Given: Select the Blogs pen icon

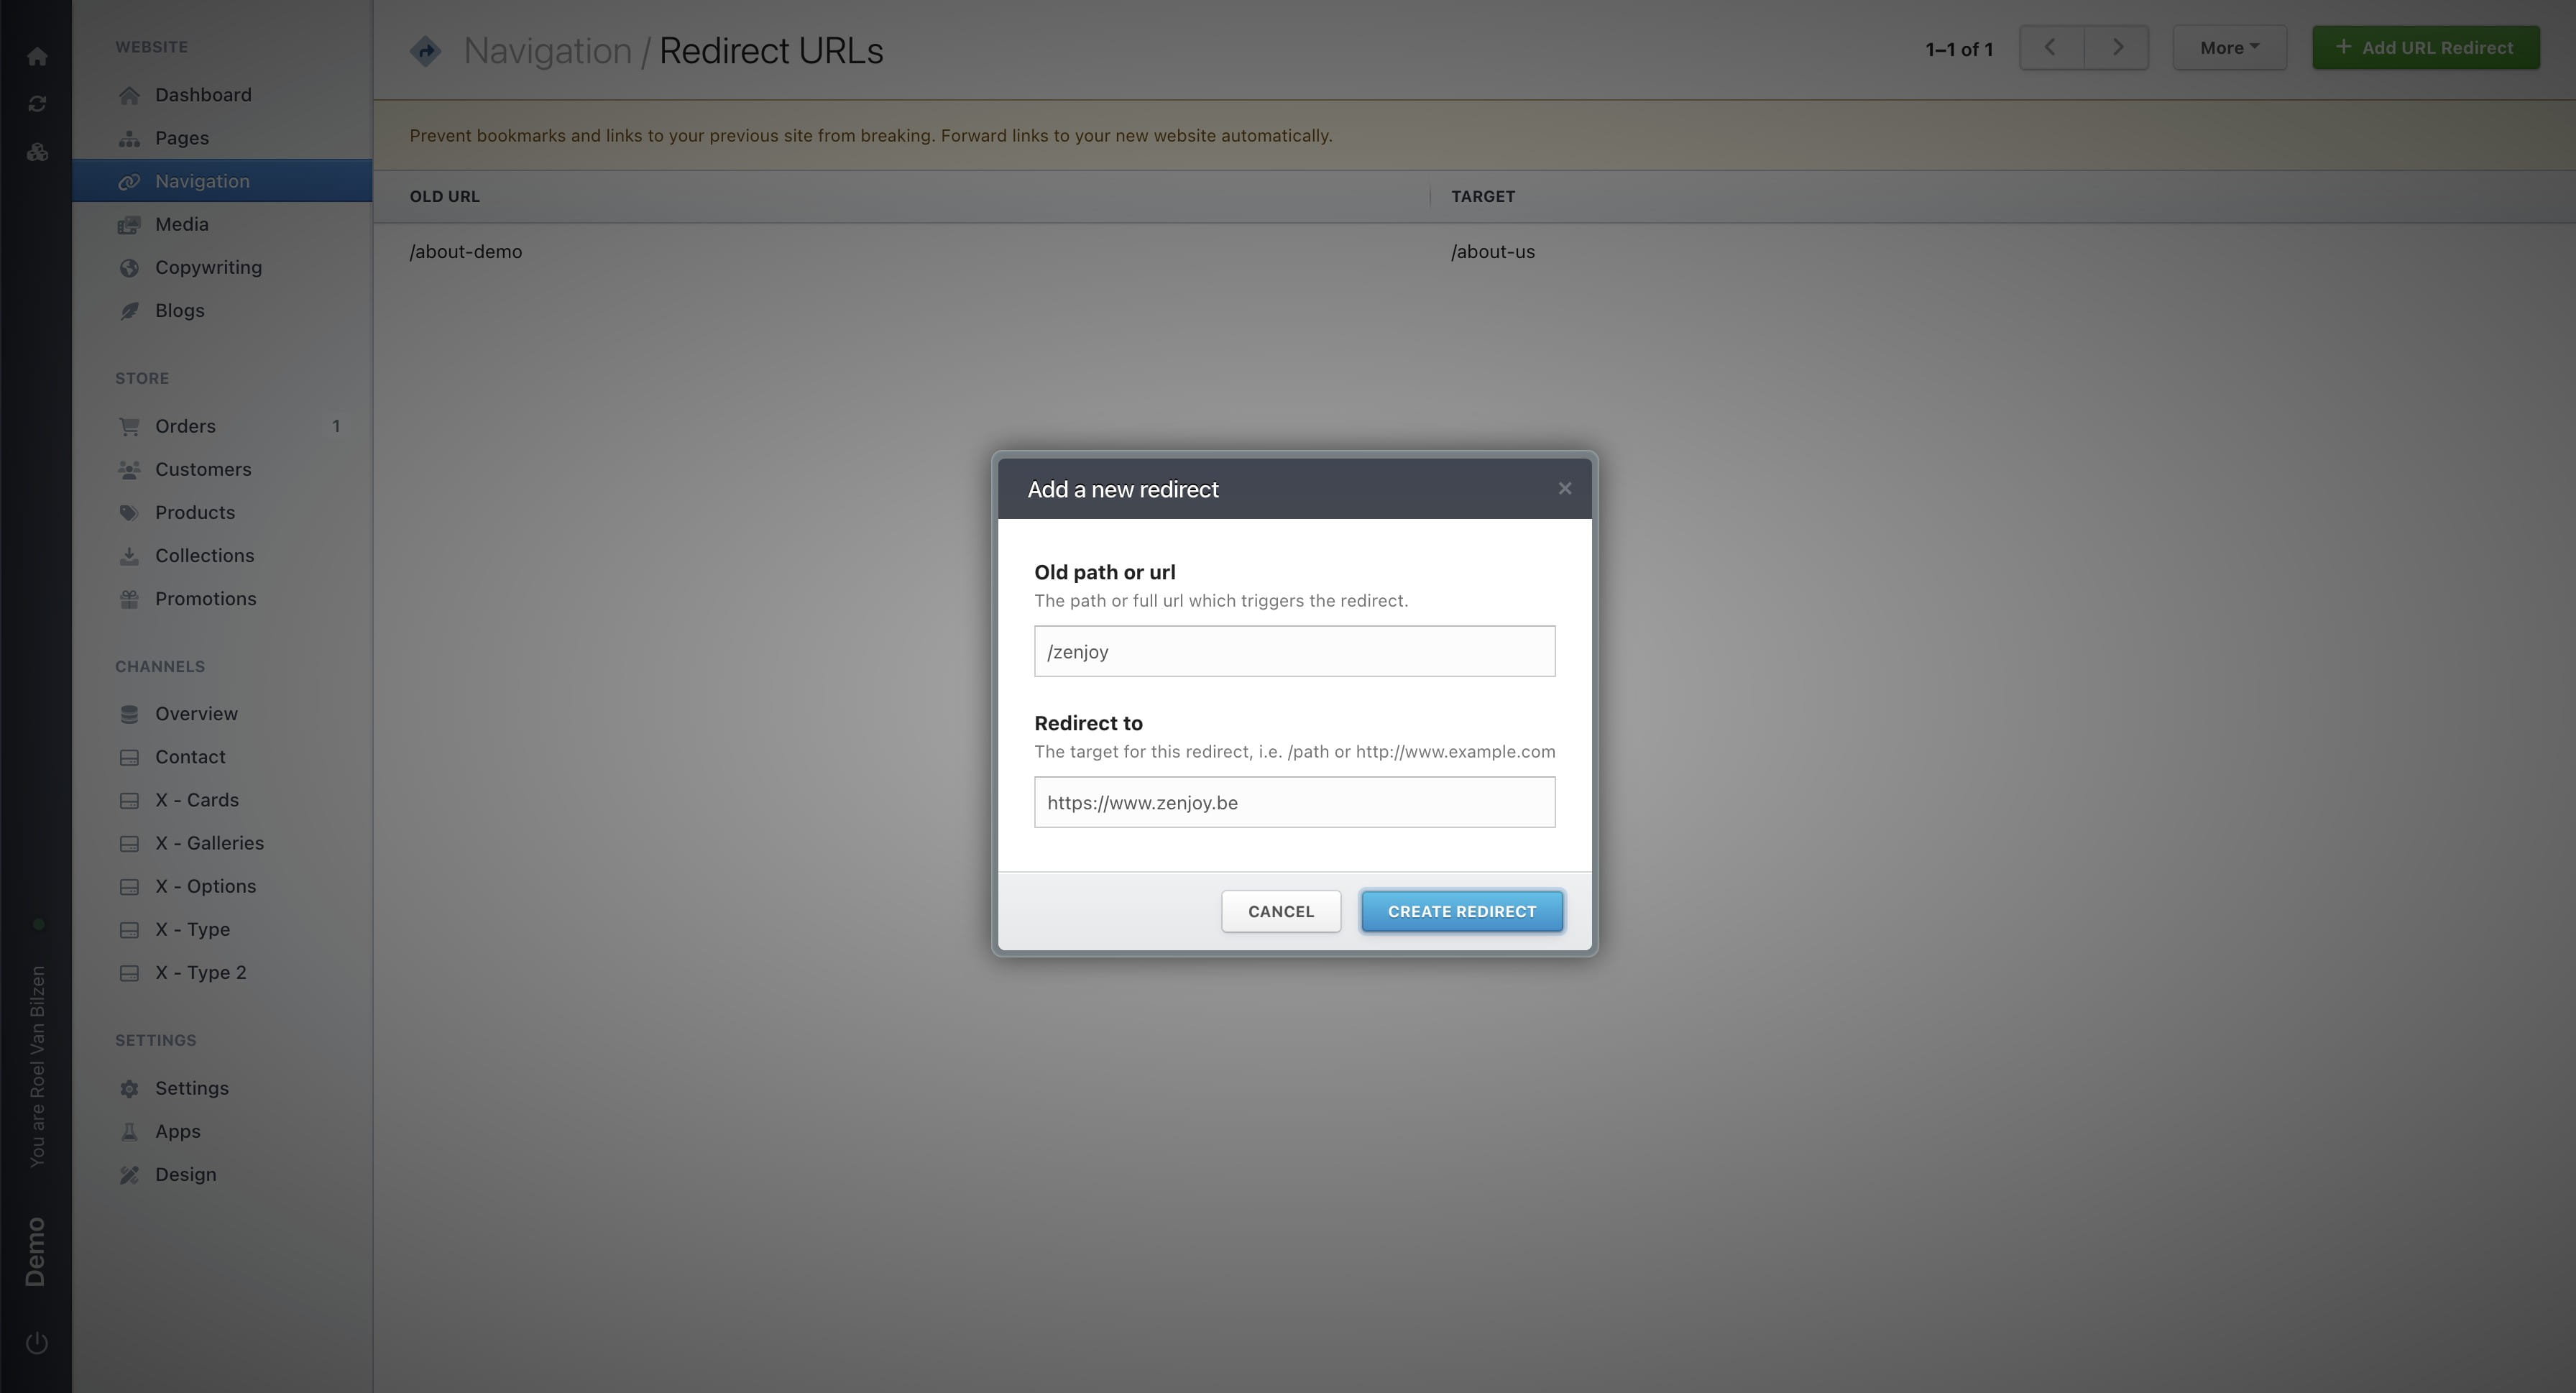Looking at the screenshot, I should pos(130,310).
